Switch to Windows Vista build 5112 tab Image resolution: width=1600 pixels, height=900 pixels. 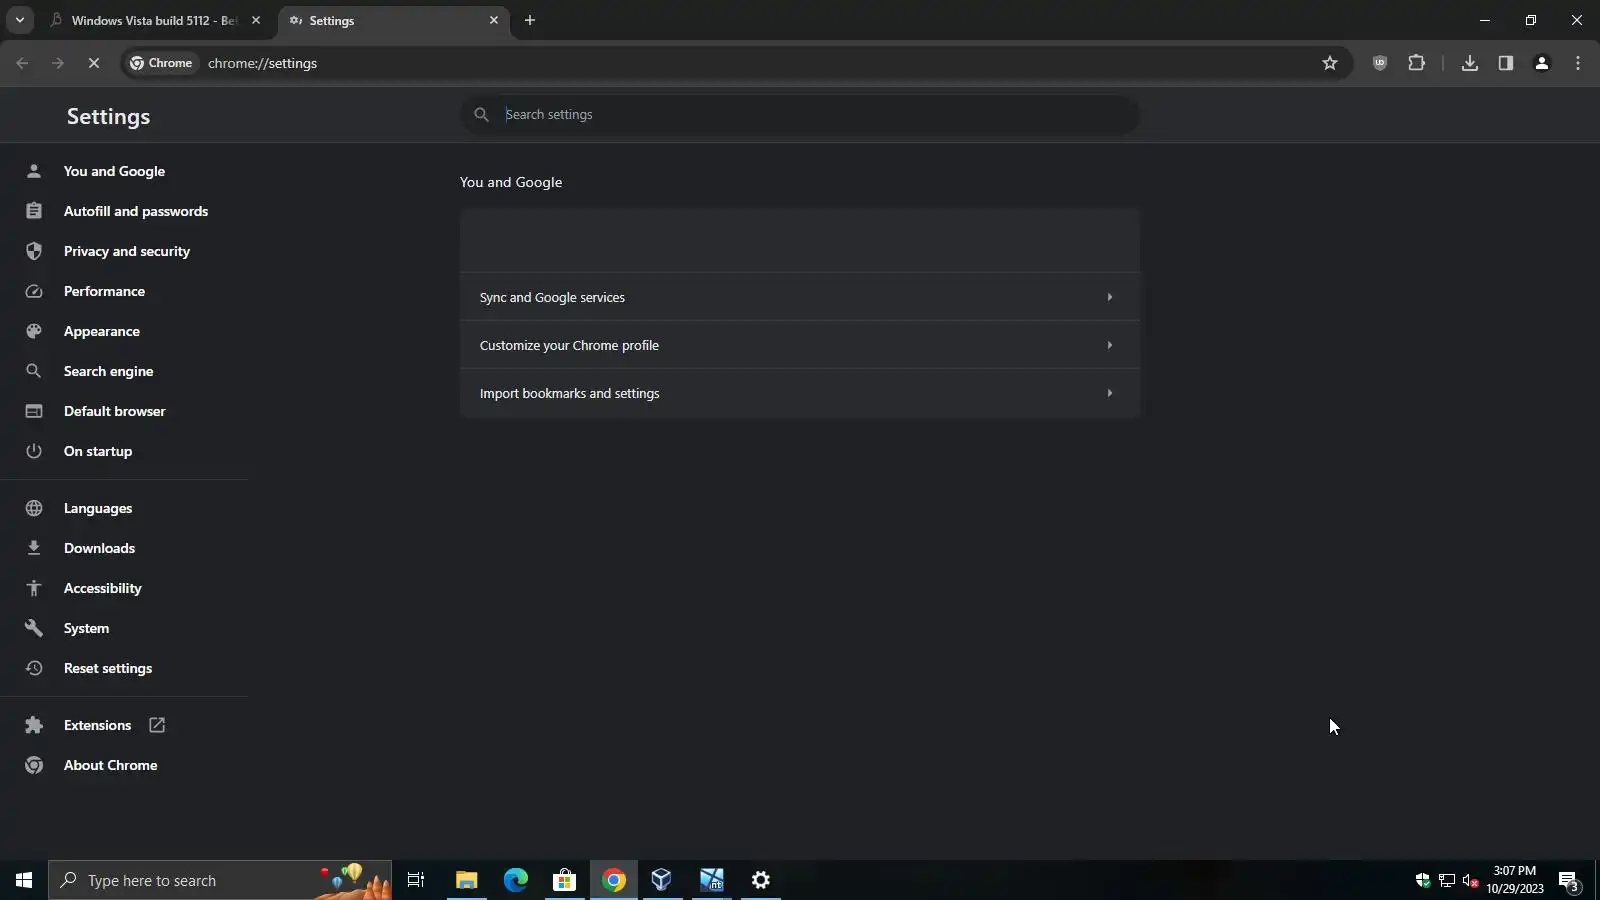155,20
